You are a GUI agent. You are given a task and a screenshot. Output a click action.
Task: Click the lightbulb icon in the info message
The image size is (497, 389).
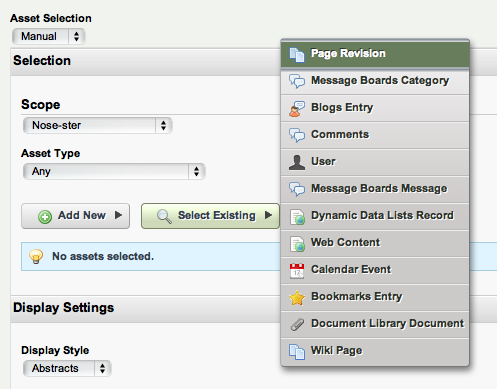pos(36,256)
